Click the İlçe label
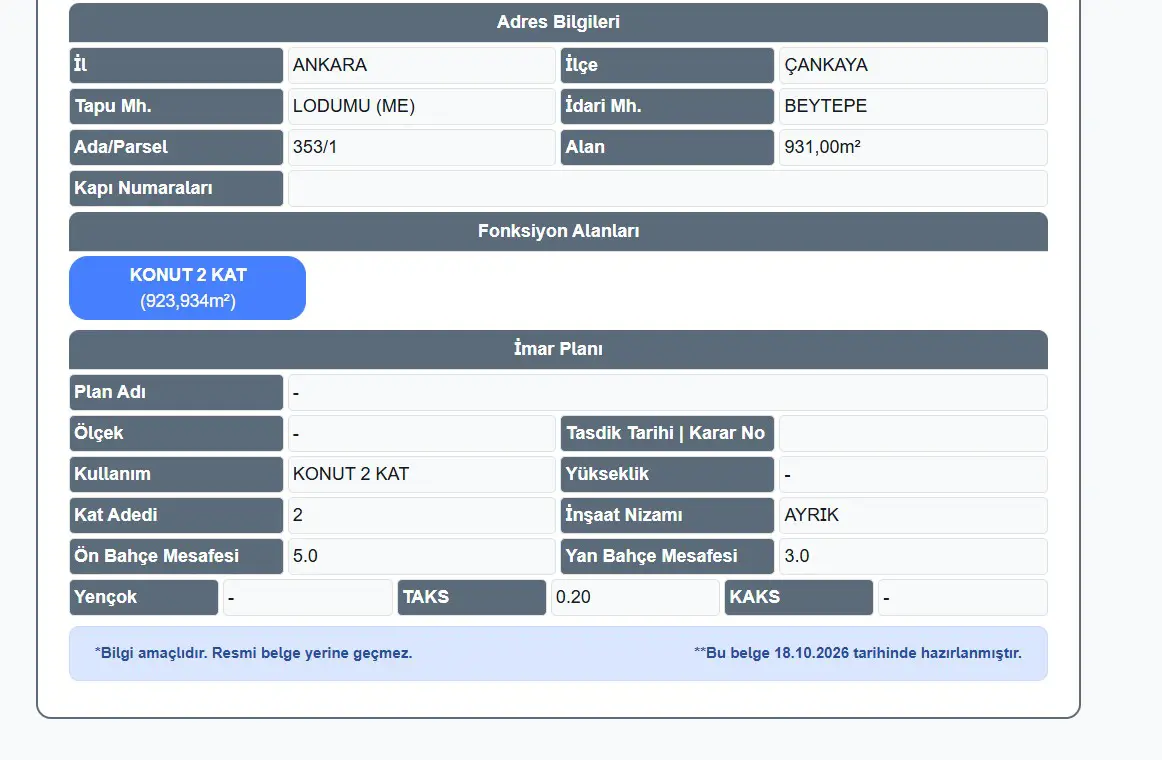This screenshot has width=1162, height=760. (667, 65)
